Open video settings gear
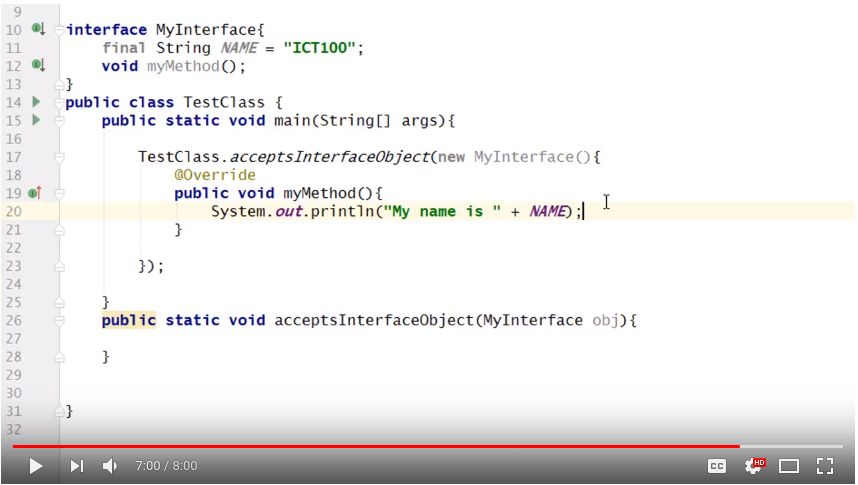The image size is (858, 485). point(754,466)
